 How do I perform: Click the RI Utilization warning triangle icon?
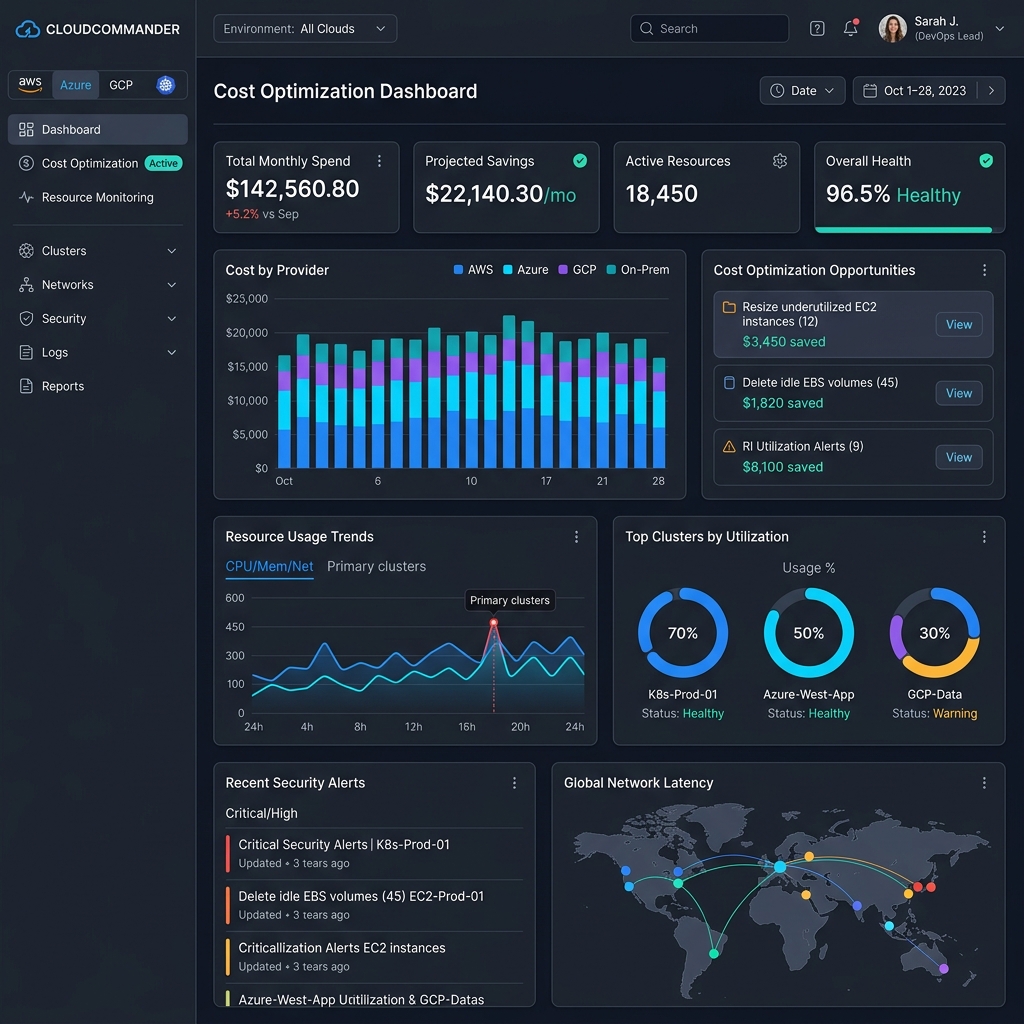coord(729,447)
